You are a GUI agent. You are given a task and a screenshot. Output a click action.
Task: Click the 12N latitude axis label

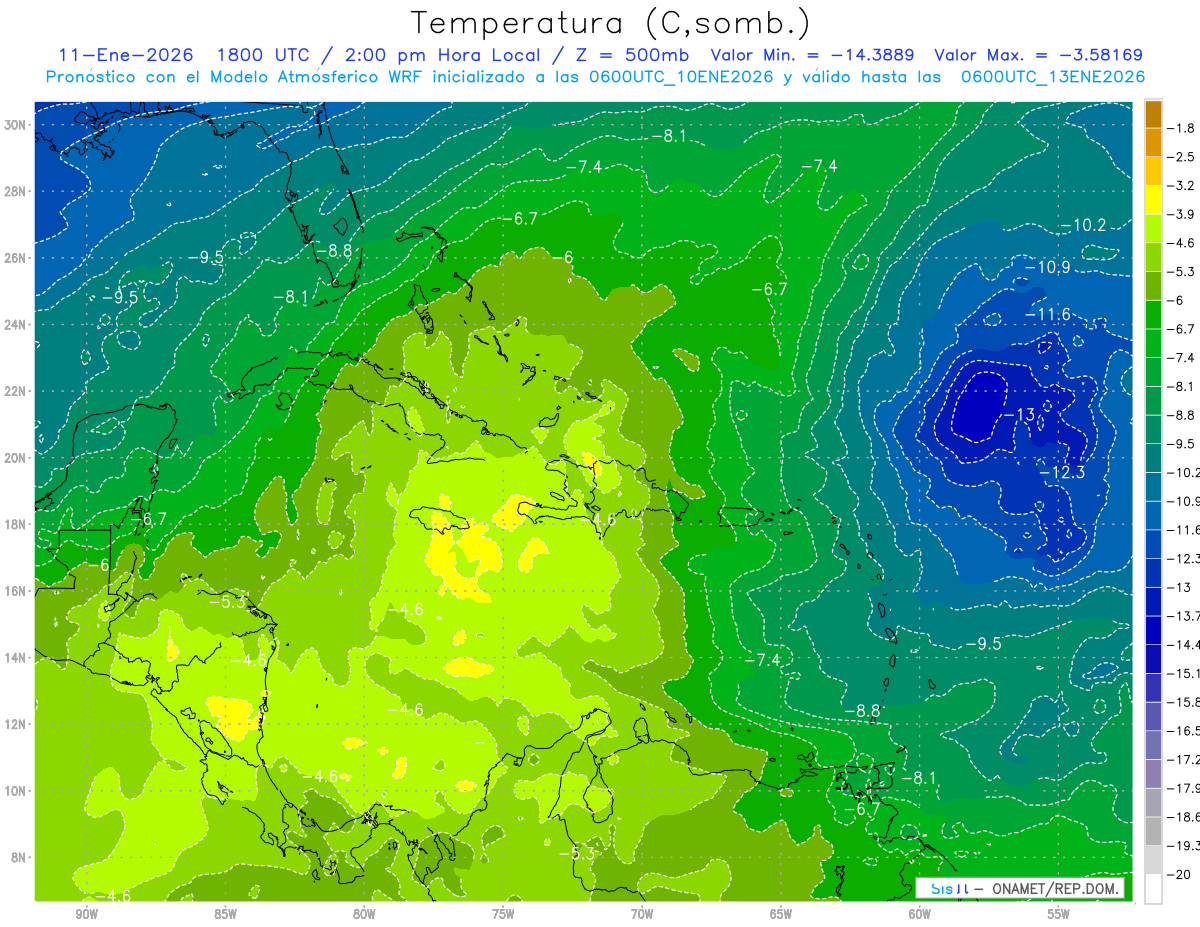coord(15,724)
